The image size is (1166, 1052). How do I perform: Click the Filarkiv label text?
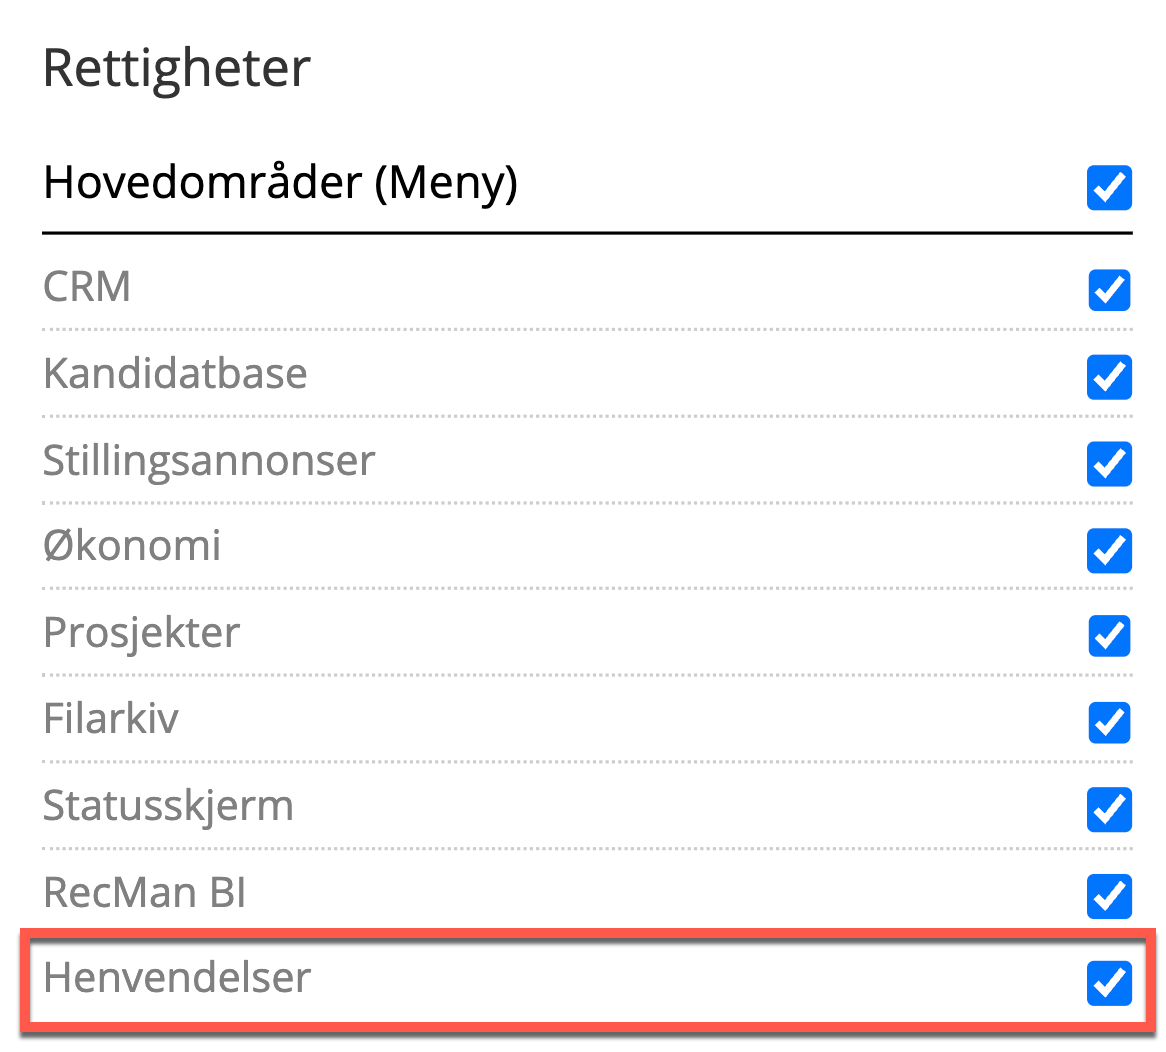click(x=111, y=719)
